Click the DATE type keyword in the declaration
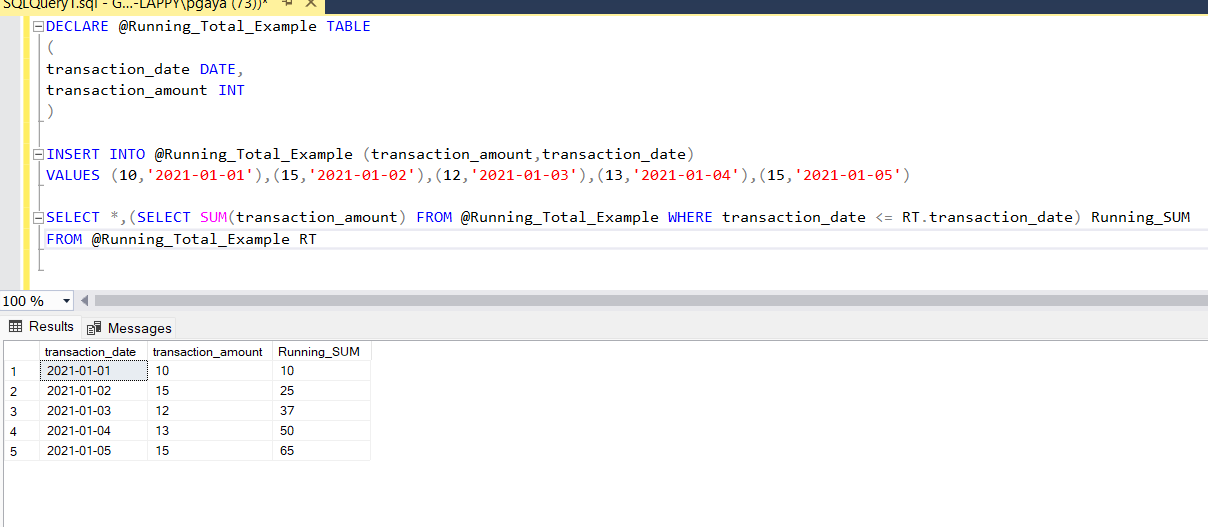Image resolution: width=1208 pixels, height=527 pixels. click(x=218, y=69)
